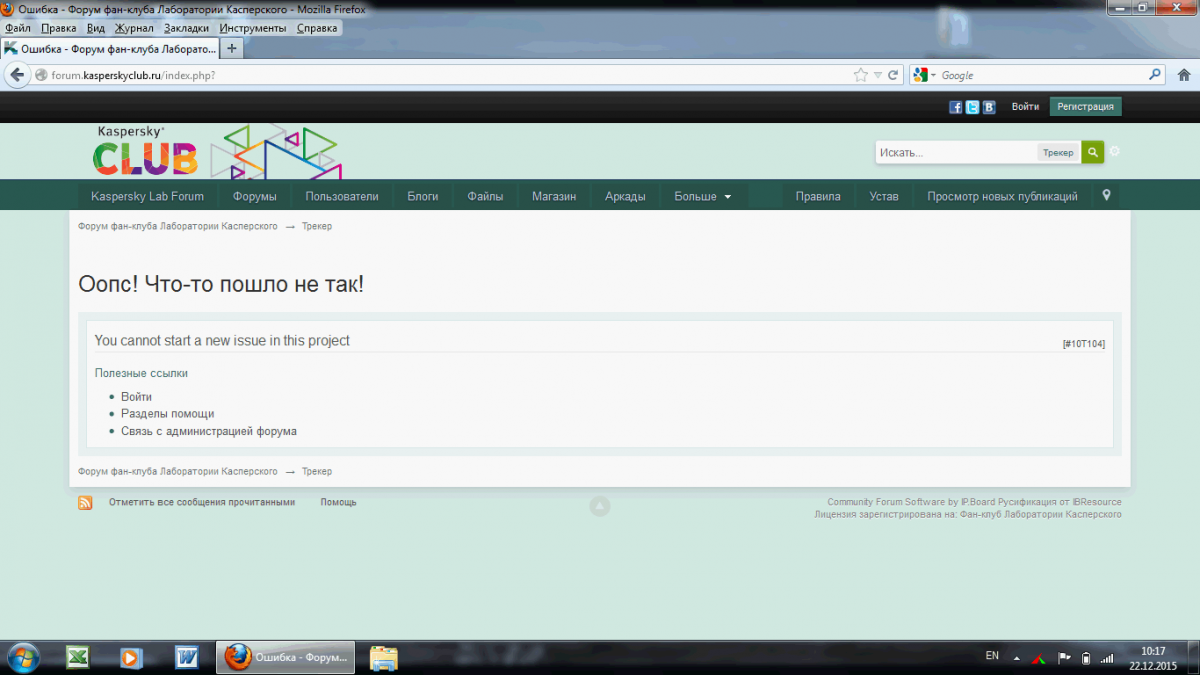Bookmark page with the star icon

pyautogui.click(x=861, y=75)
